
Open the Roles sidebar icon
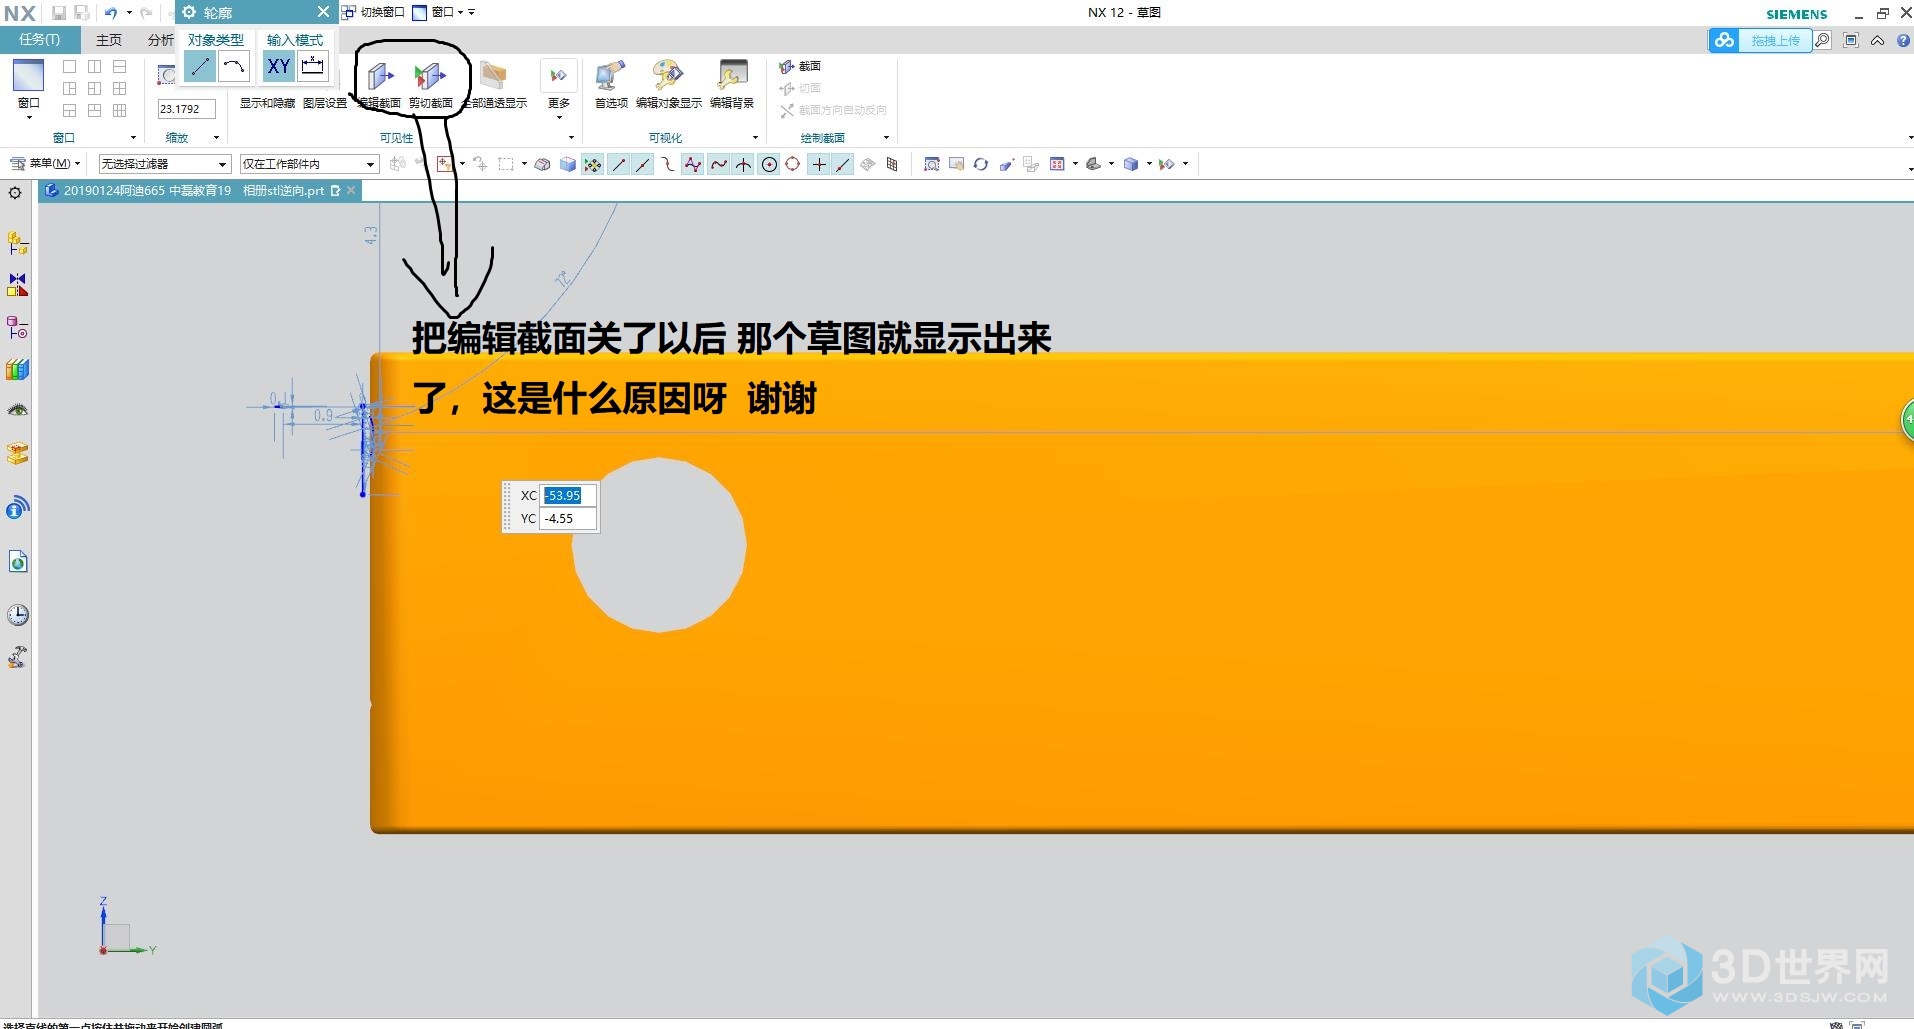(17, 656)
